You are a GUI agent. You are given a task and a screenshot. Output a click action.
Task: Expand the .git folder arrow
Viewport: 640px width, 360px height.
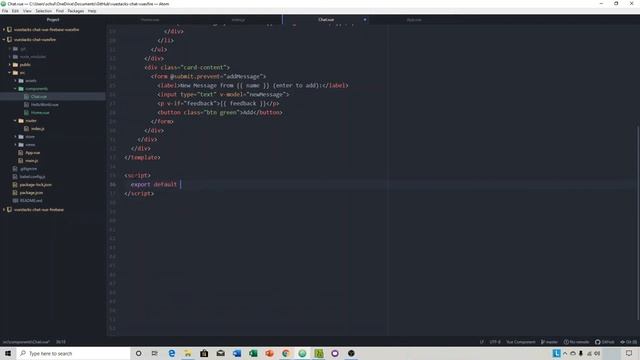(10, 49)
